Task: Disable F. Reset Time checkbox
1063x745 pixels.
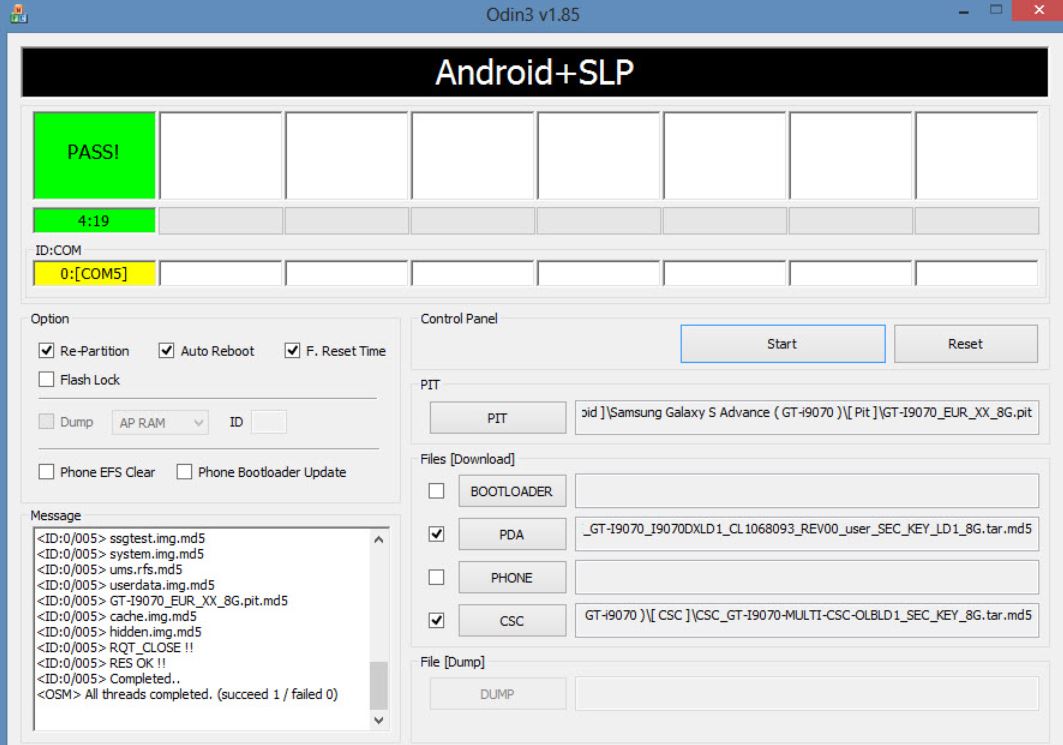Action: tap(292, 350)
